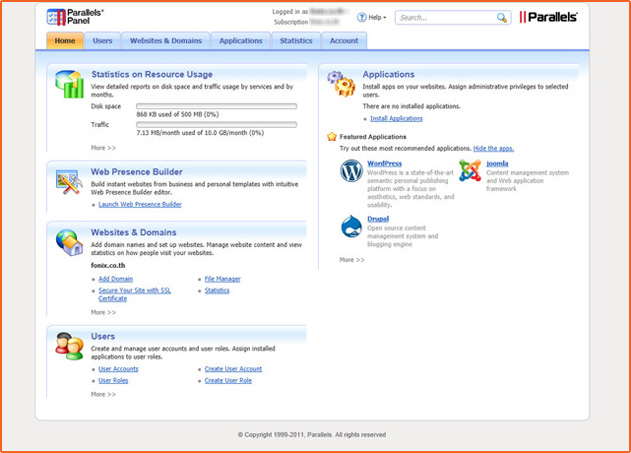631x453 pixels.
Task: Click the Applications gears icon
Action: click(x=341, y=84)
